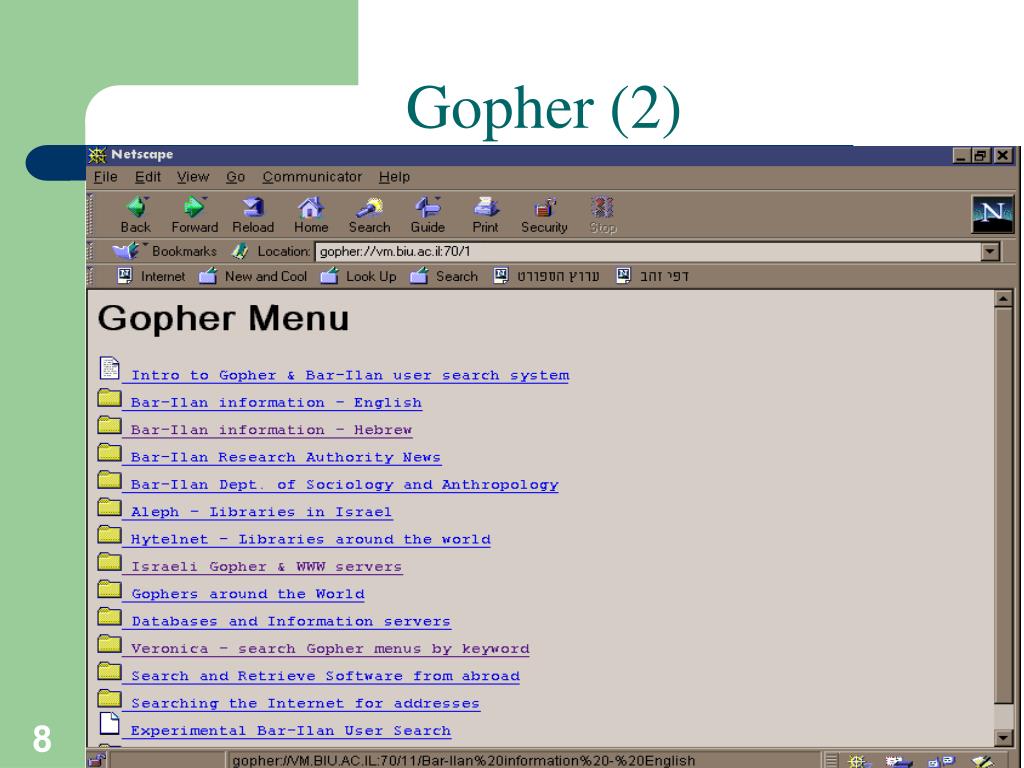Open Navigator from the component bar
The image size is (1024, 768).
click(x=857, y=761)
